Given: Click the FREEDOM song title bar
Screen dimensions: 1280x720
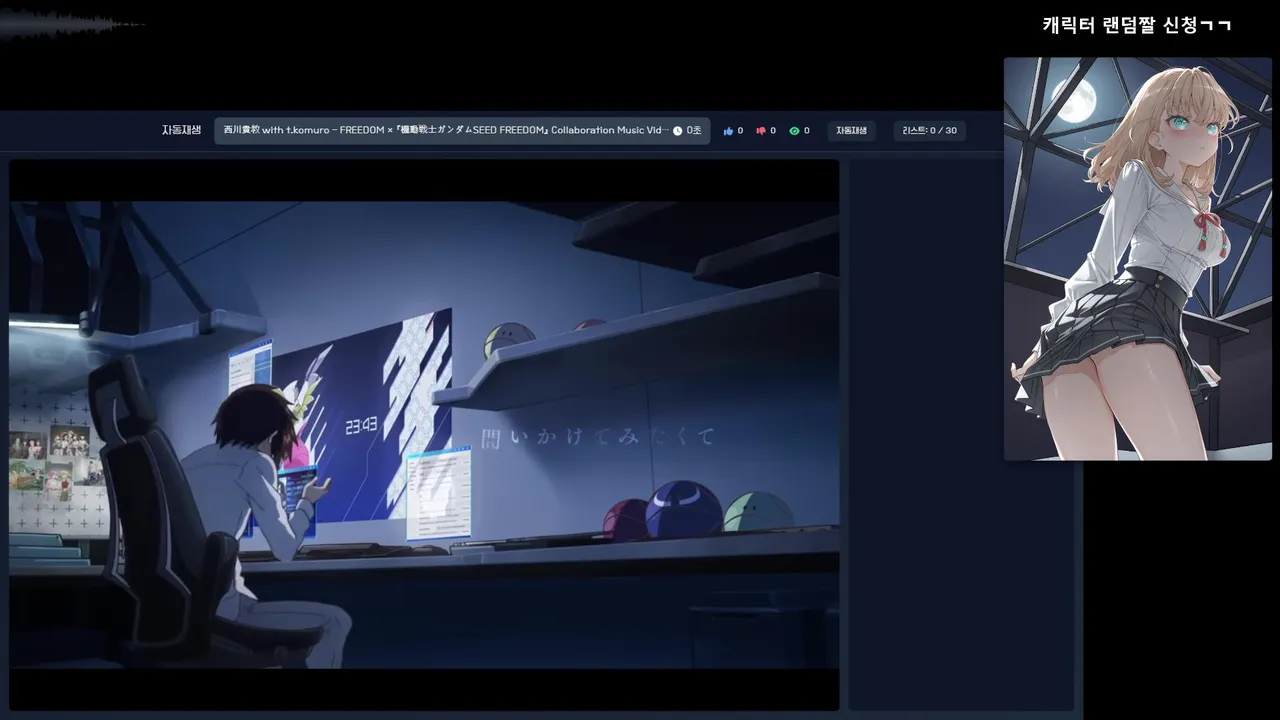Looking at the screenshot, I should coord(462,131).
